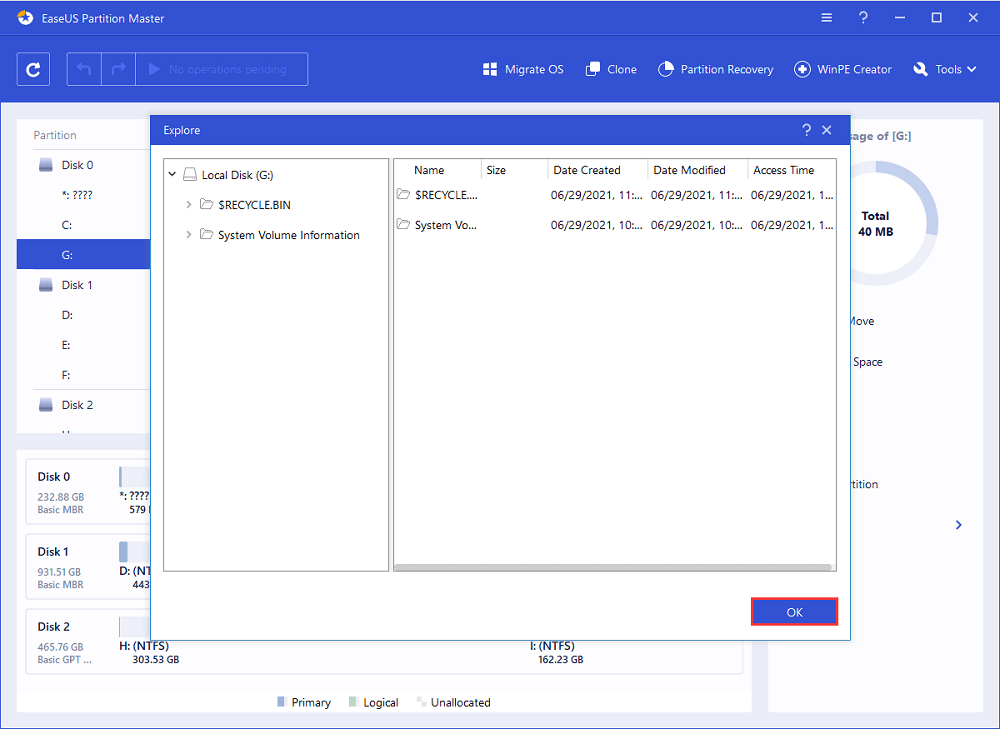1000x729 pixels.
Task: Expand the $RECYCLE.BIN tree folder
Action: [189, 205]
